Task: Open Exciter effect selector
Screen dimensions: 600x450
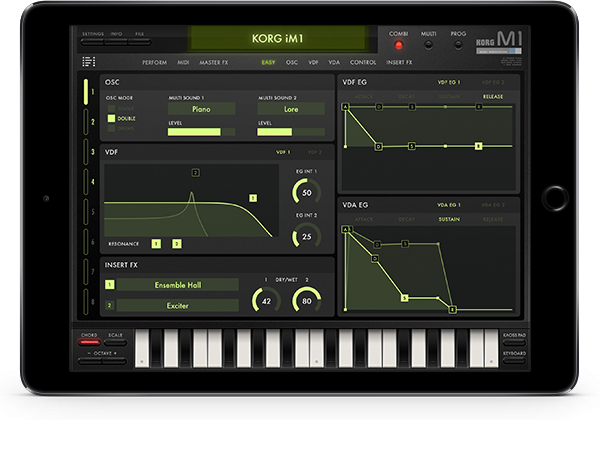Action: pos(178,305)
